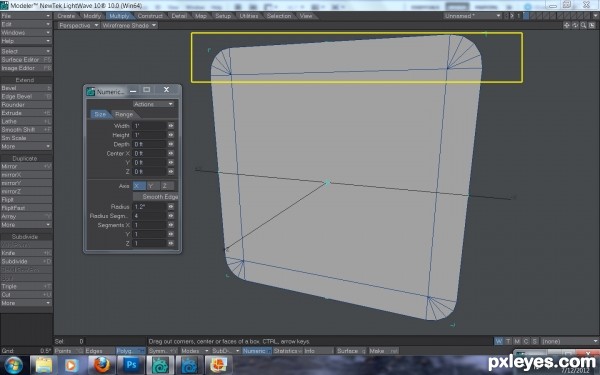This screenshot has height=375, width=600.
Task: Switch to first LightWave taskbar icon
Action: coord(160,365)
